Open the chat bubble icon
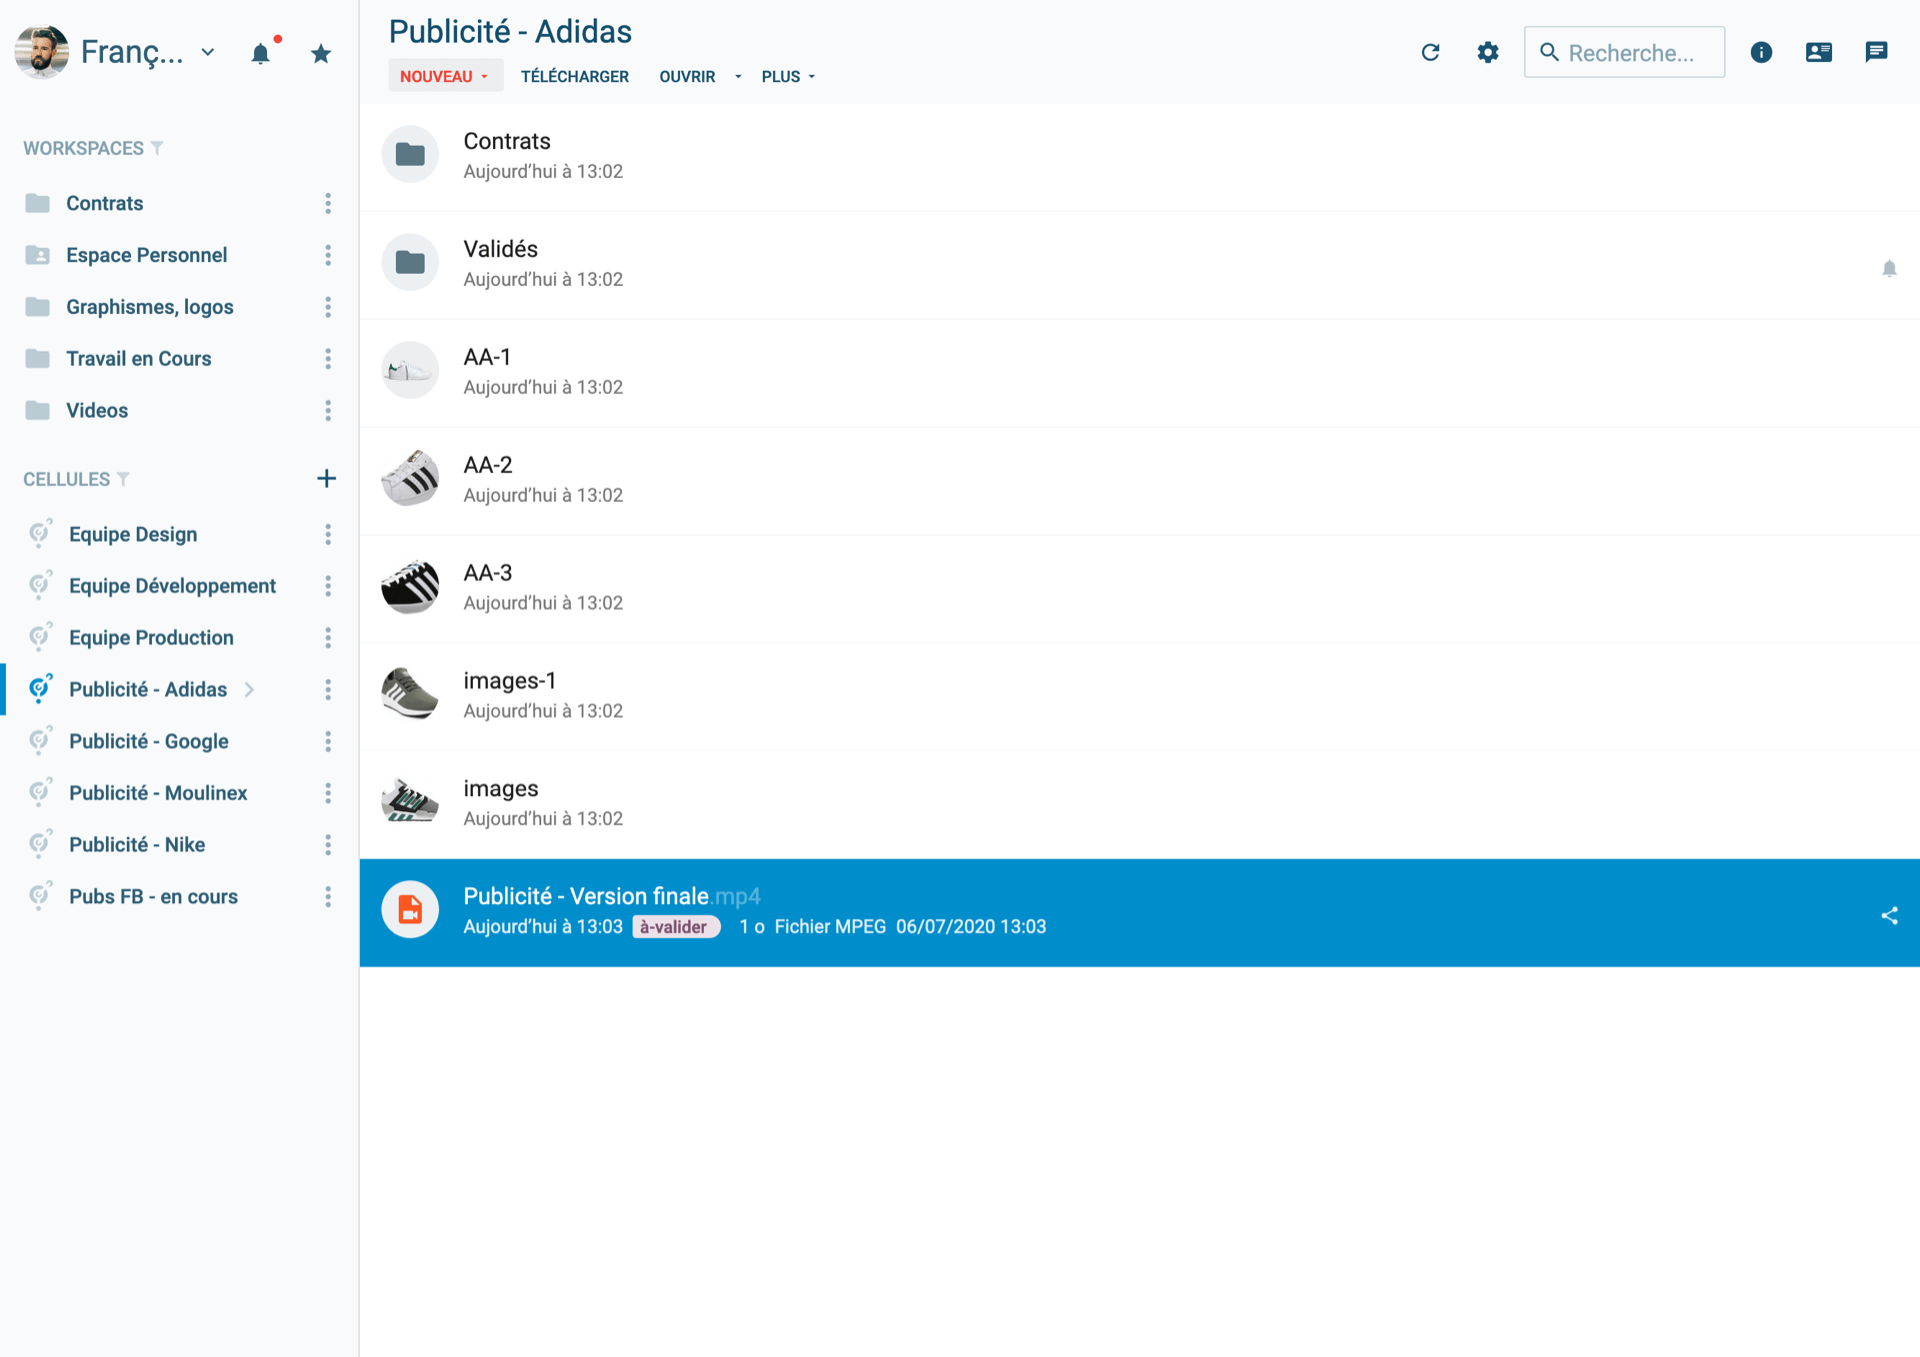1920x1357 pixels. point(1876,52)
